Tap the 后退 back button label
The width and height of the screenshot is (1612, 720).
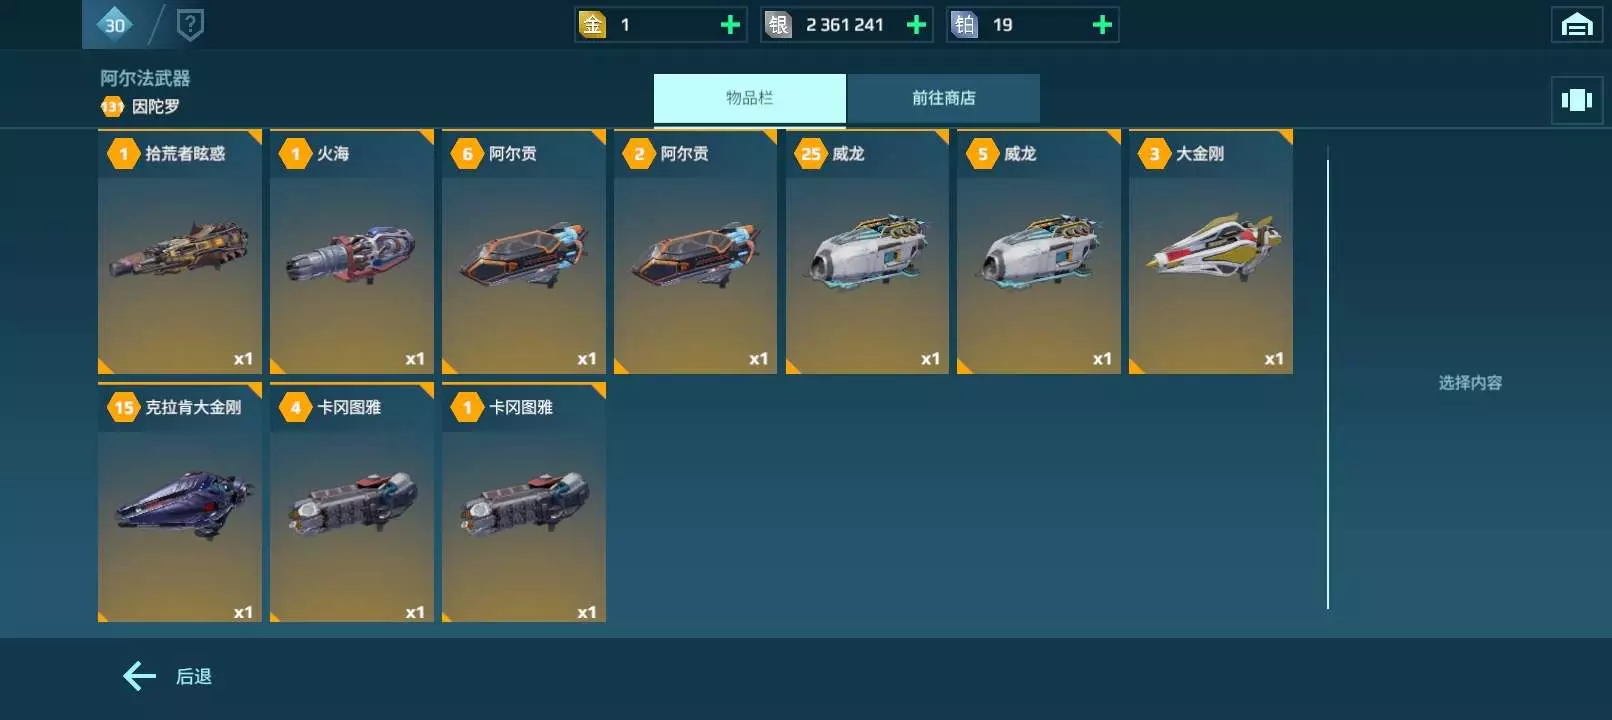tap(193, 677)
